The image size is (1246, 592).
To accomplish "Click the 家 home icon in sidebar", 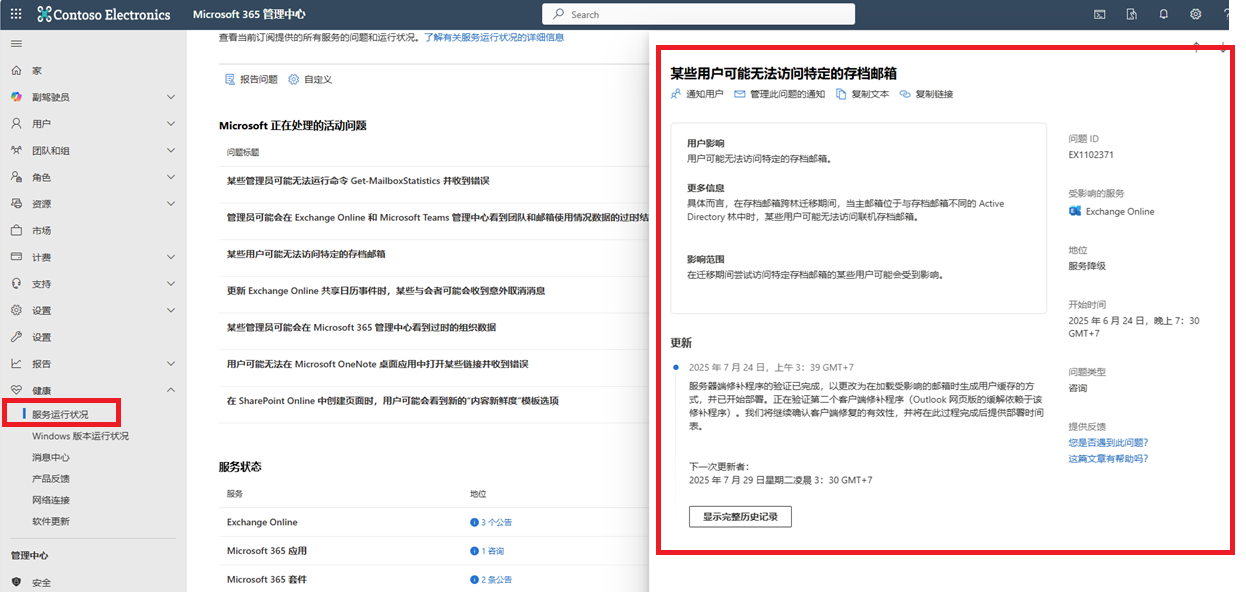I will (16, 71).
